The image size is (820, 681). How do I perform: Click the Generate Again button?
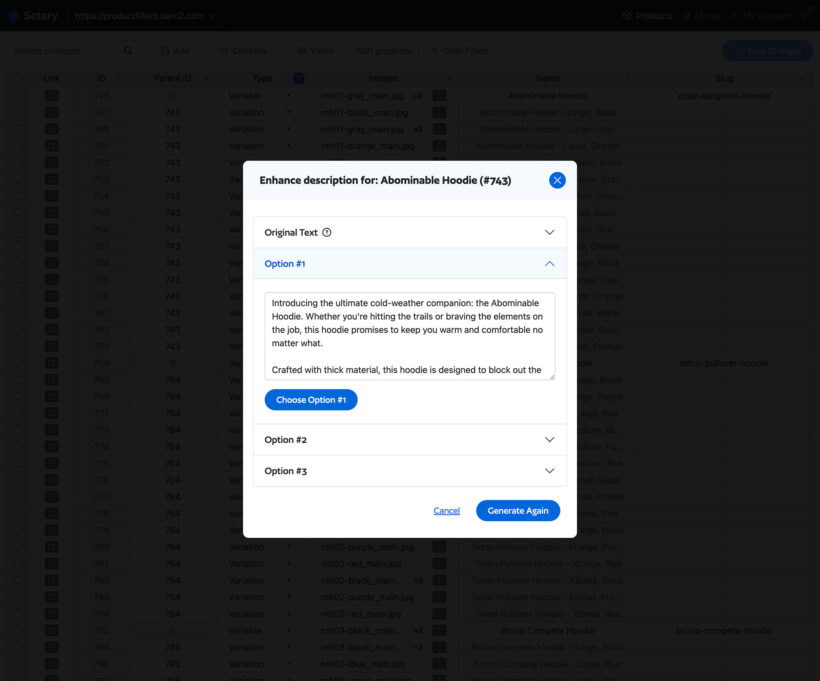518,510
